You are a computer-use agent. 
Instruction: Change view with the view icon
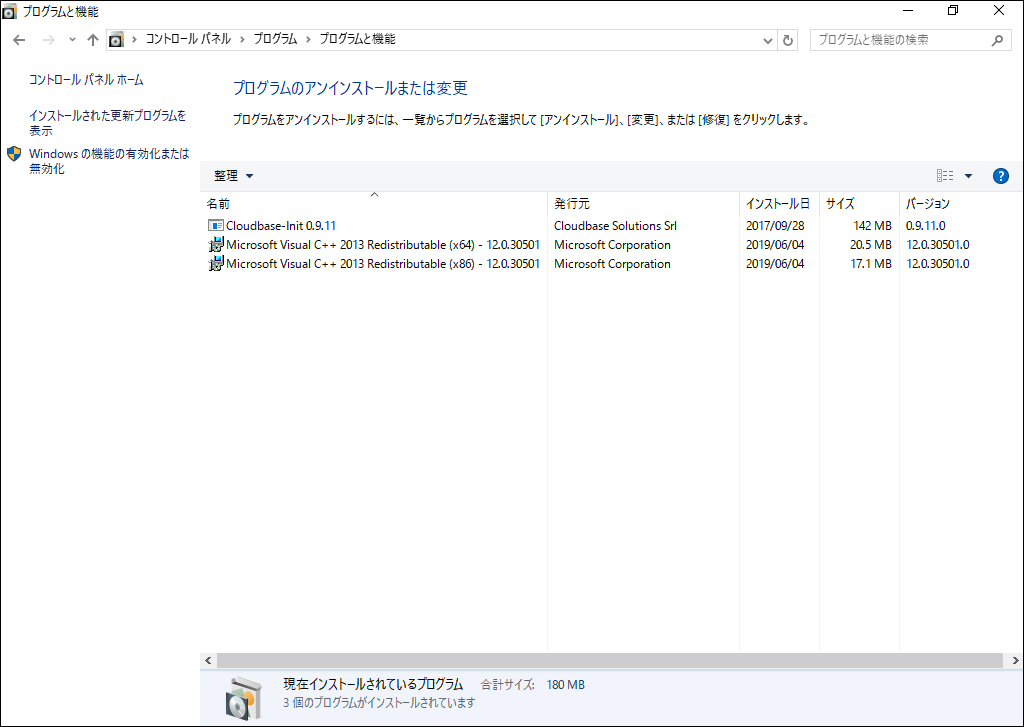[945, 176]
